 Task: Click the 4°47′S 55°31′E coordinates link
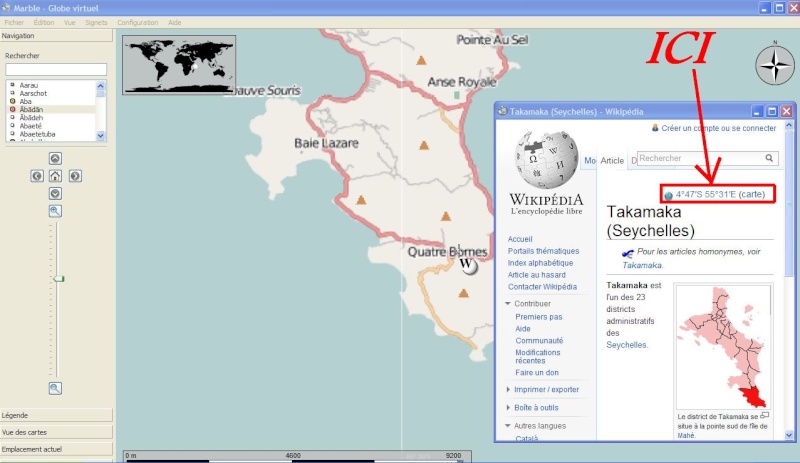706,194
